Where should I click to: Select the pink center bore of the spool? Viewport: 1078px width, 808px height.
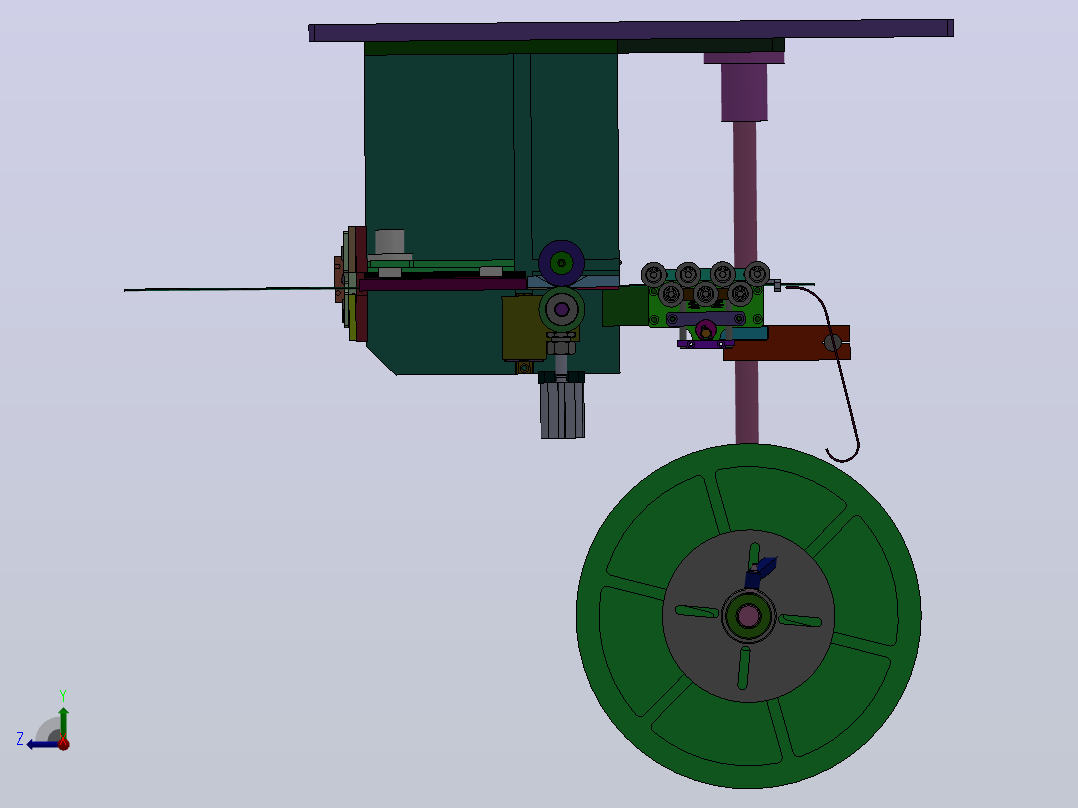pos(748,616)
